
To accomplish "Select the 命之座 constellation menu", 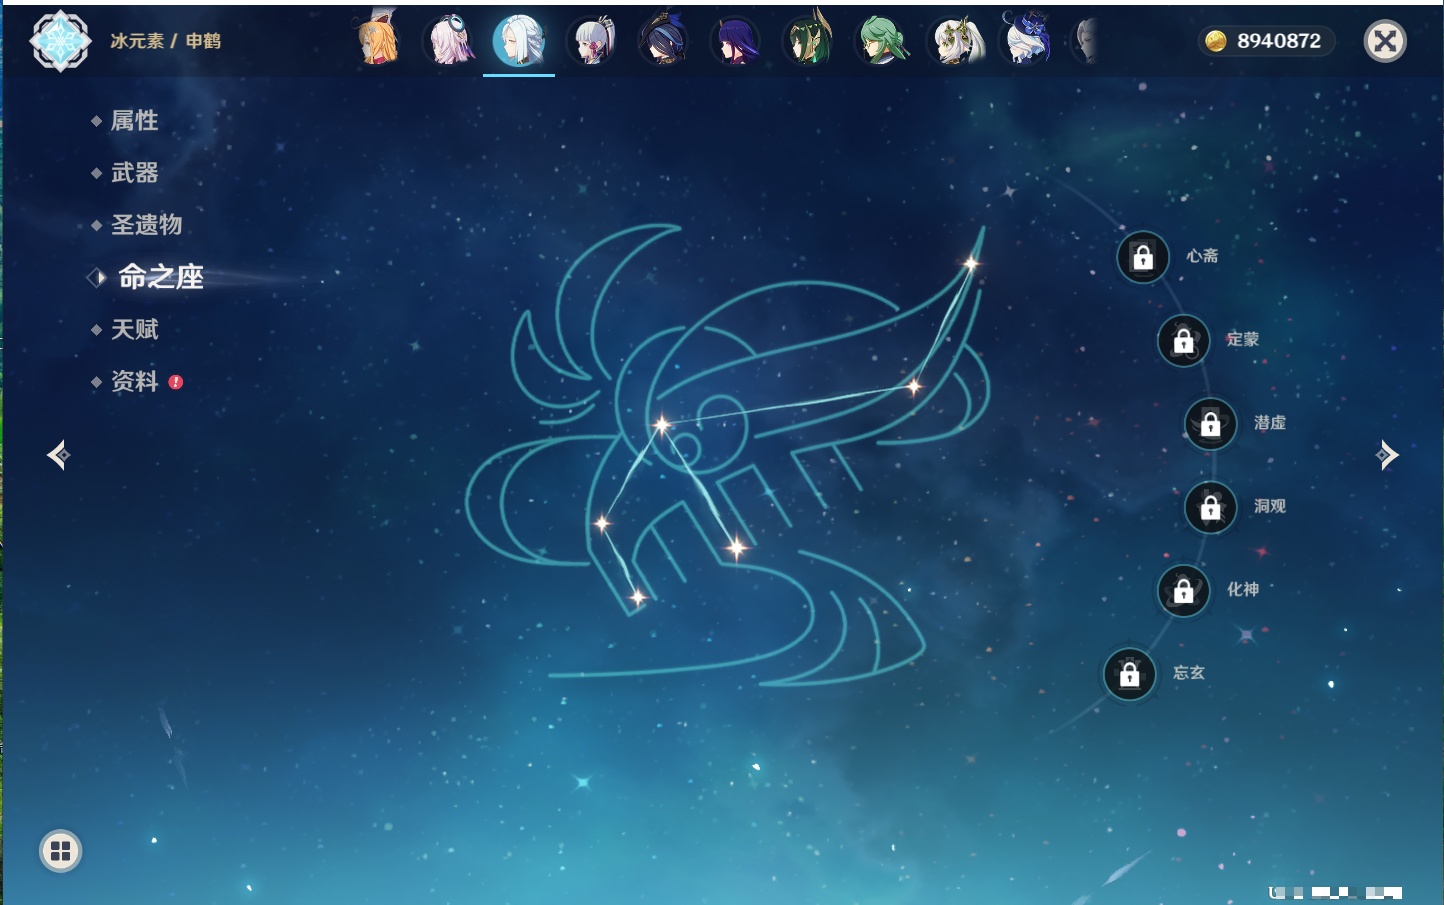I will [160, 277].
